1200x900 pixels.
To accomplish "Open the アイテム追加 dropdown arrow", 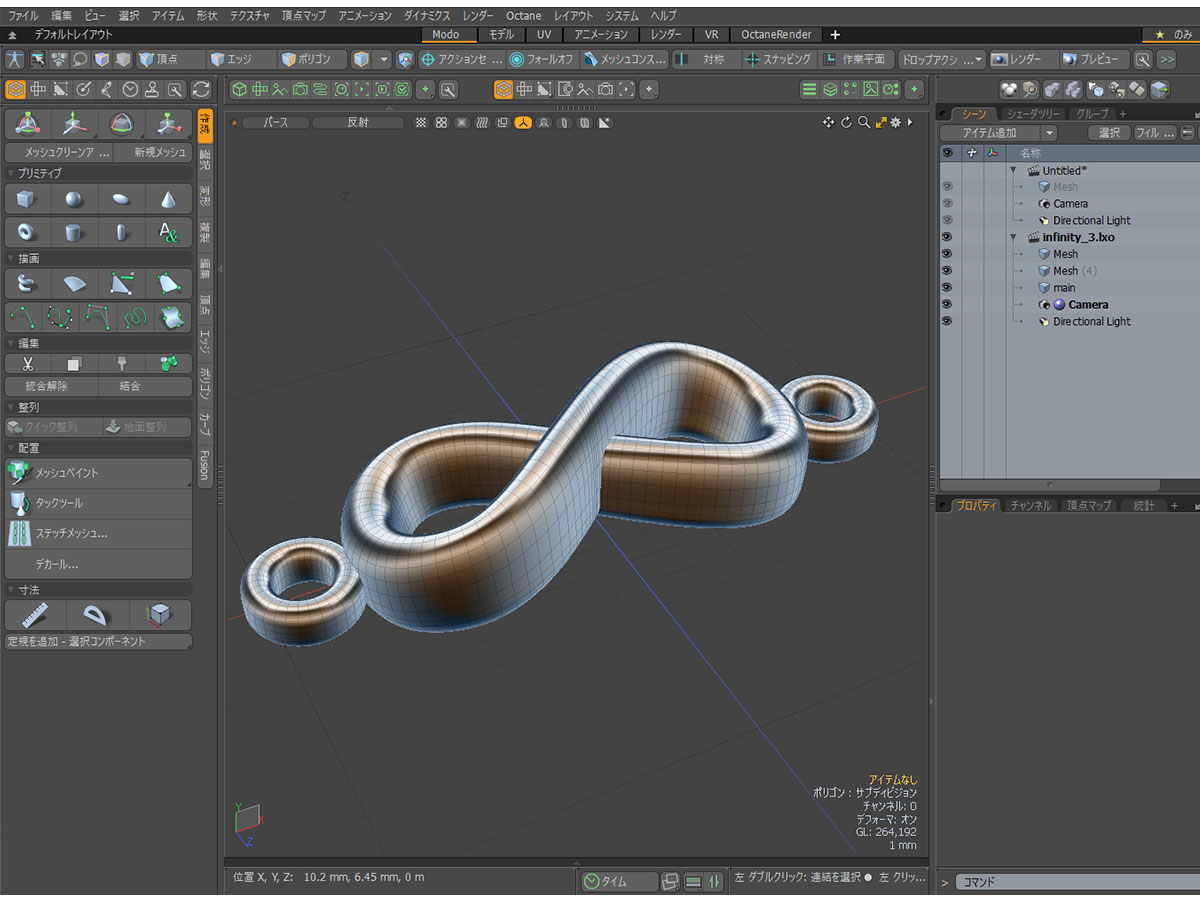I will [1048, 133].
